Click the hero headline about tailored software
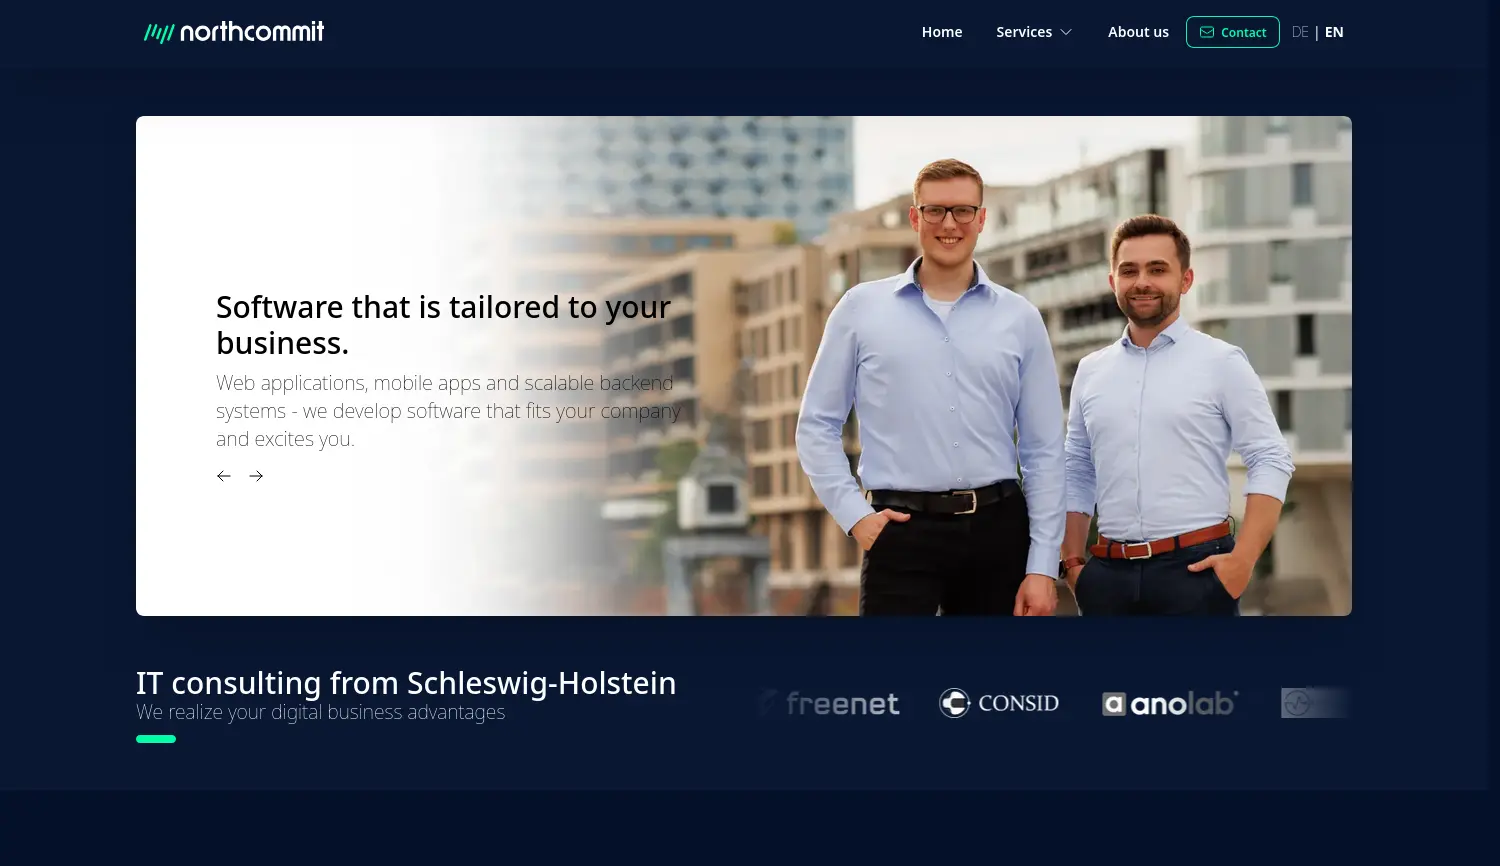 (444, 325)
